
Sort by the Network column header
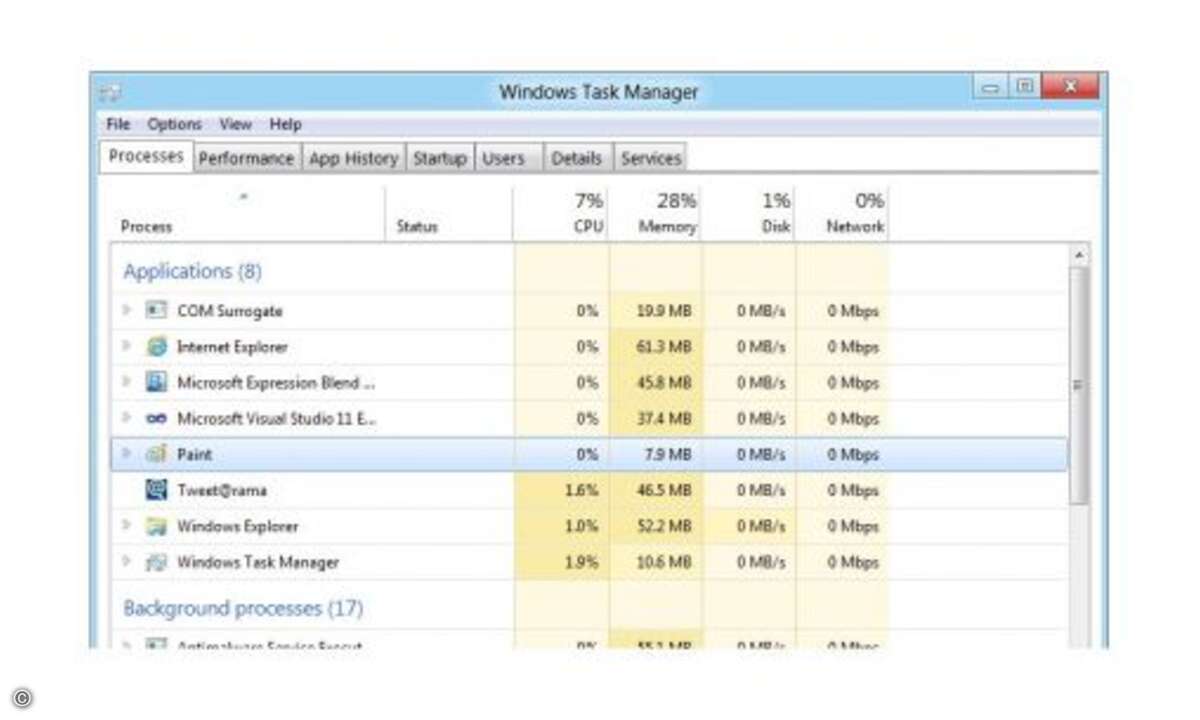[855, 227]
